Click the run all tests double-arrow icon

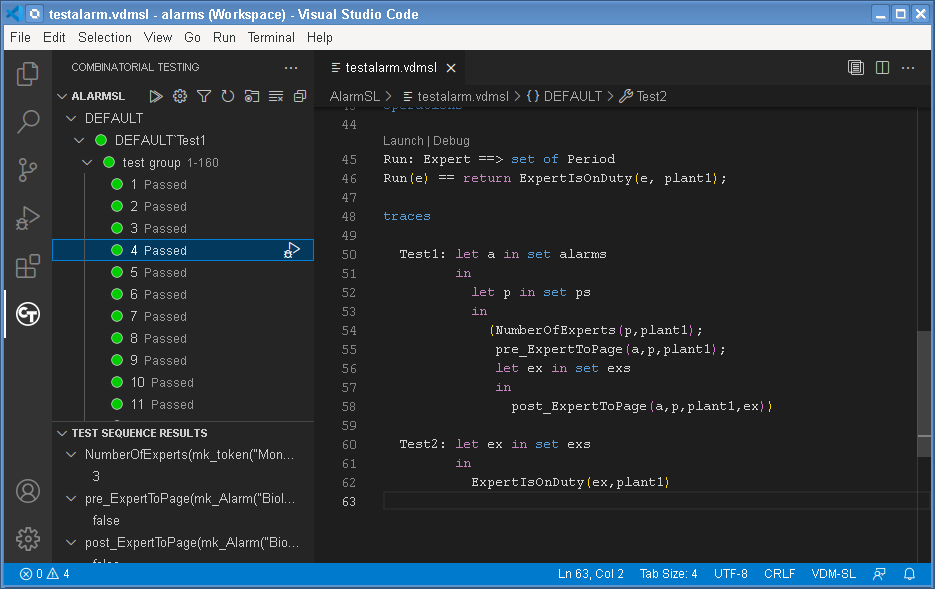(x=156, y=96)
